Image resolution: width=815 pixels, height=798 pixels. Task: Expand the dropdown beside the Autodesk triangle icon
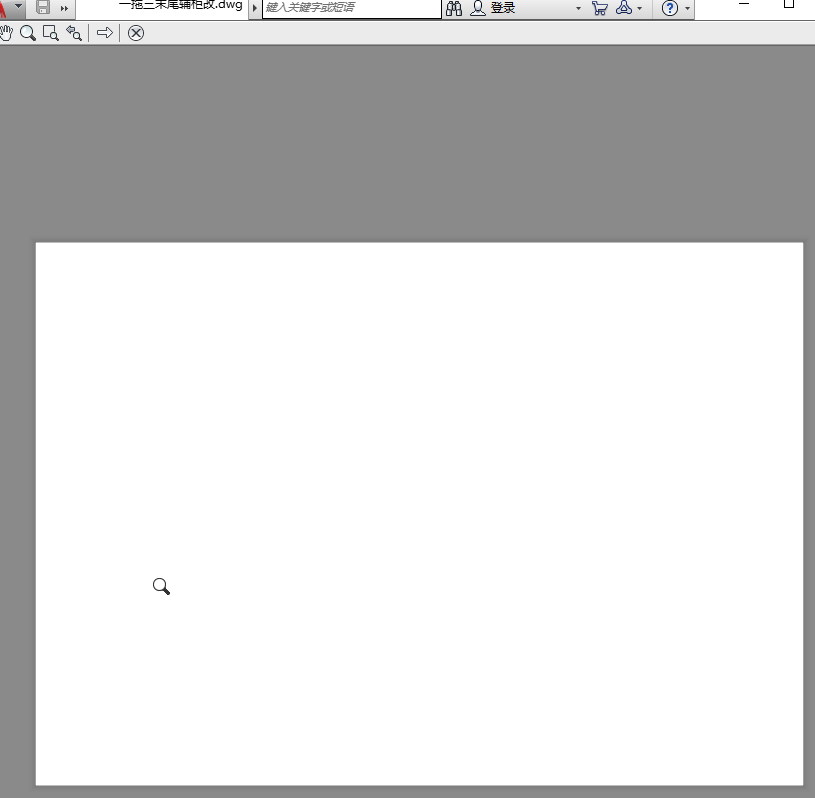[x=639, y=8]
